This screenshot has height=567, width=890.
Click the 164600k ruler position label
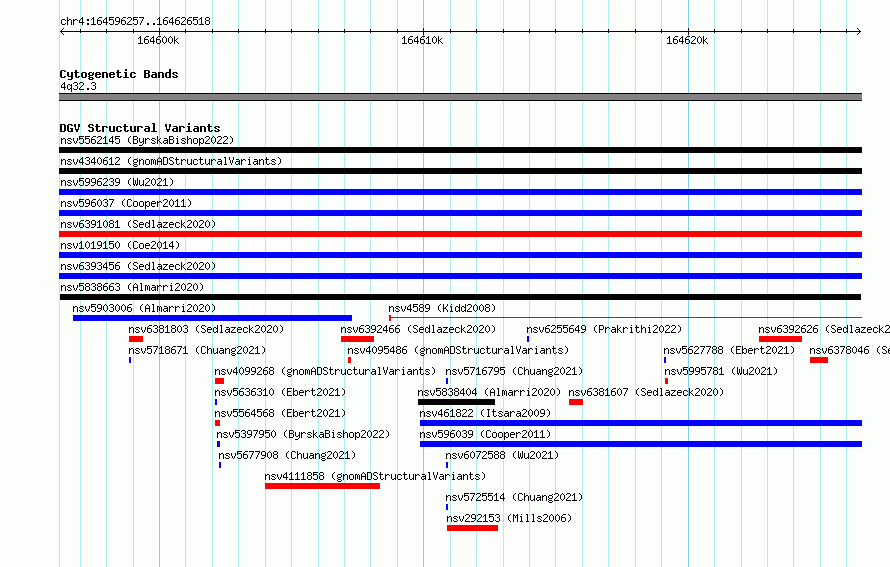[x=158, y=40]
